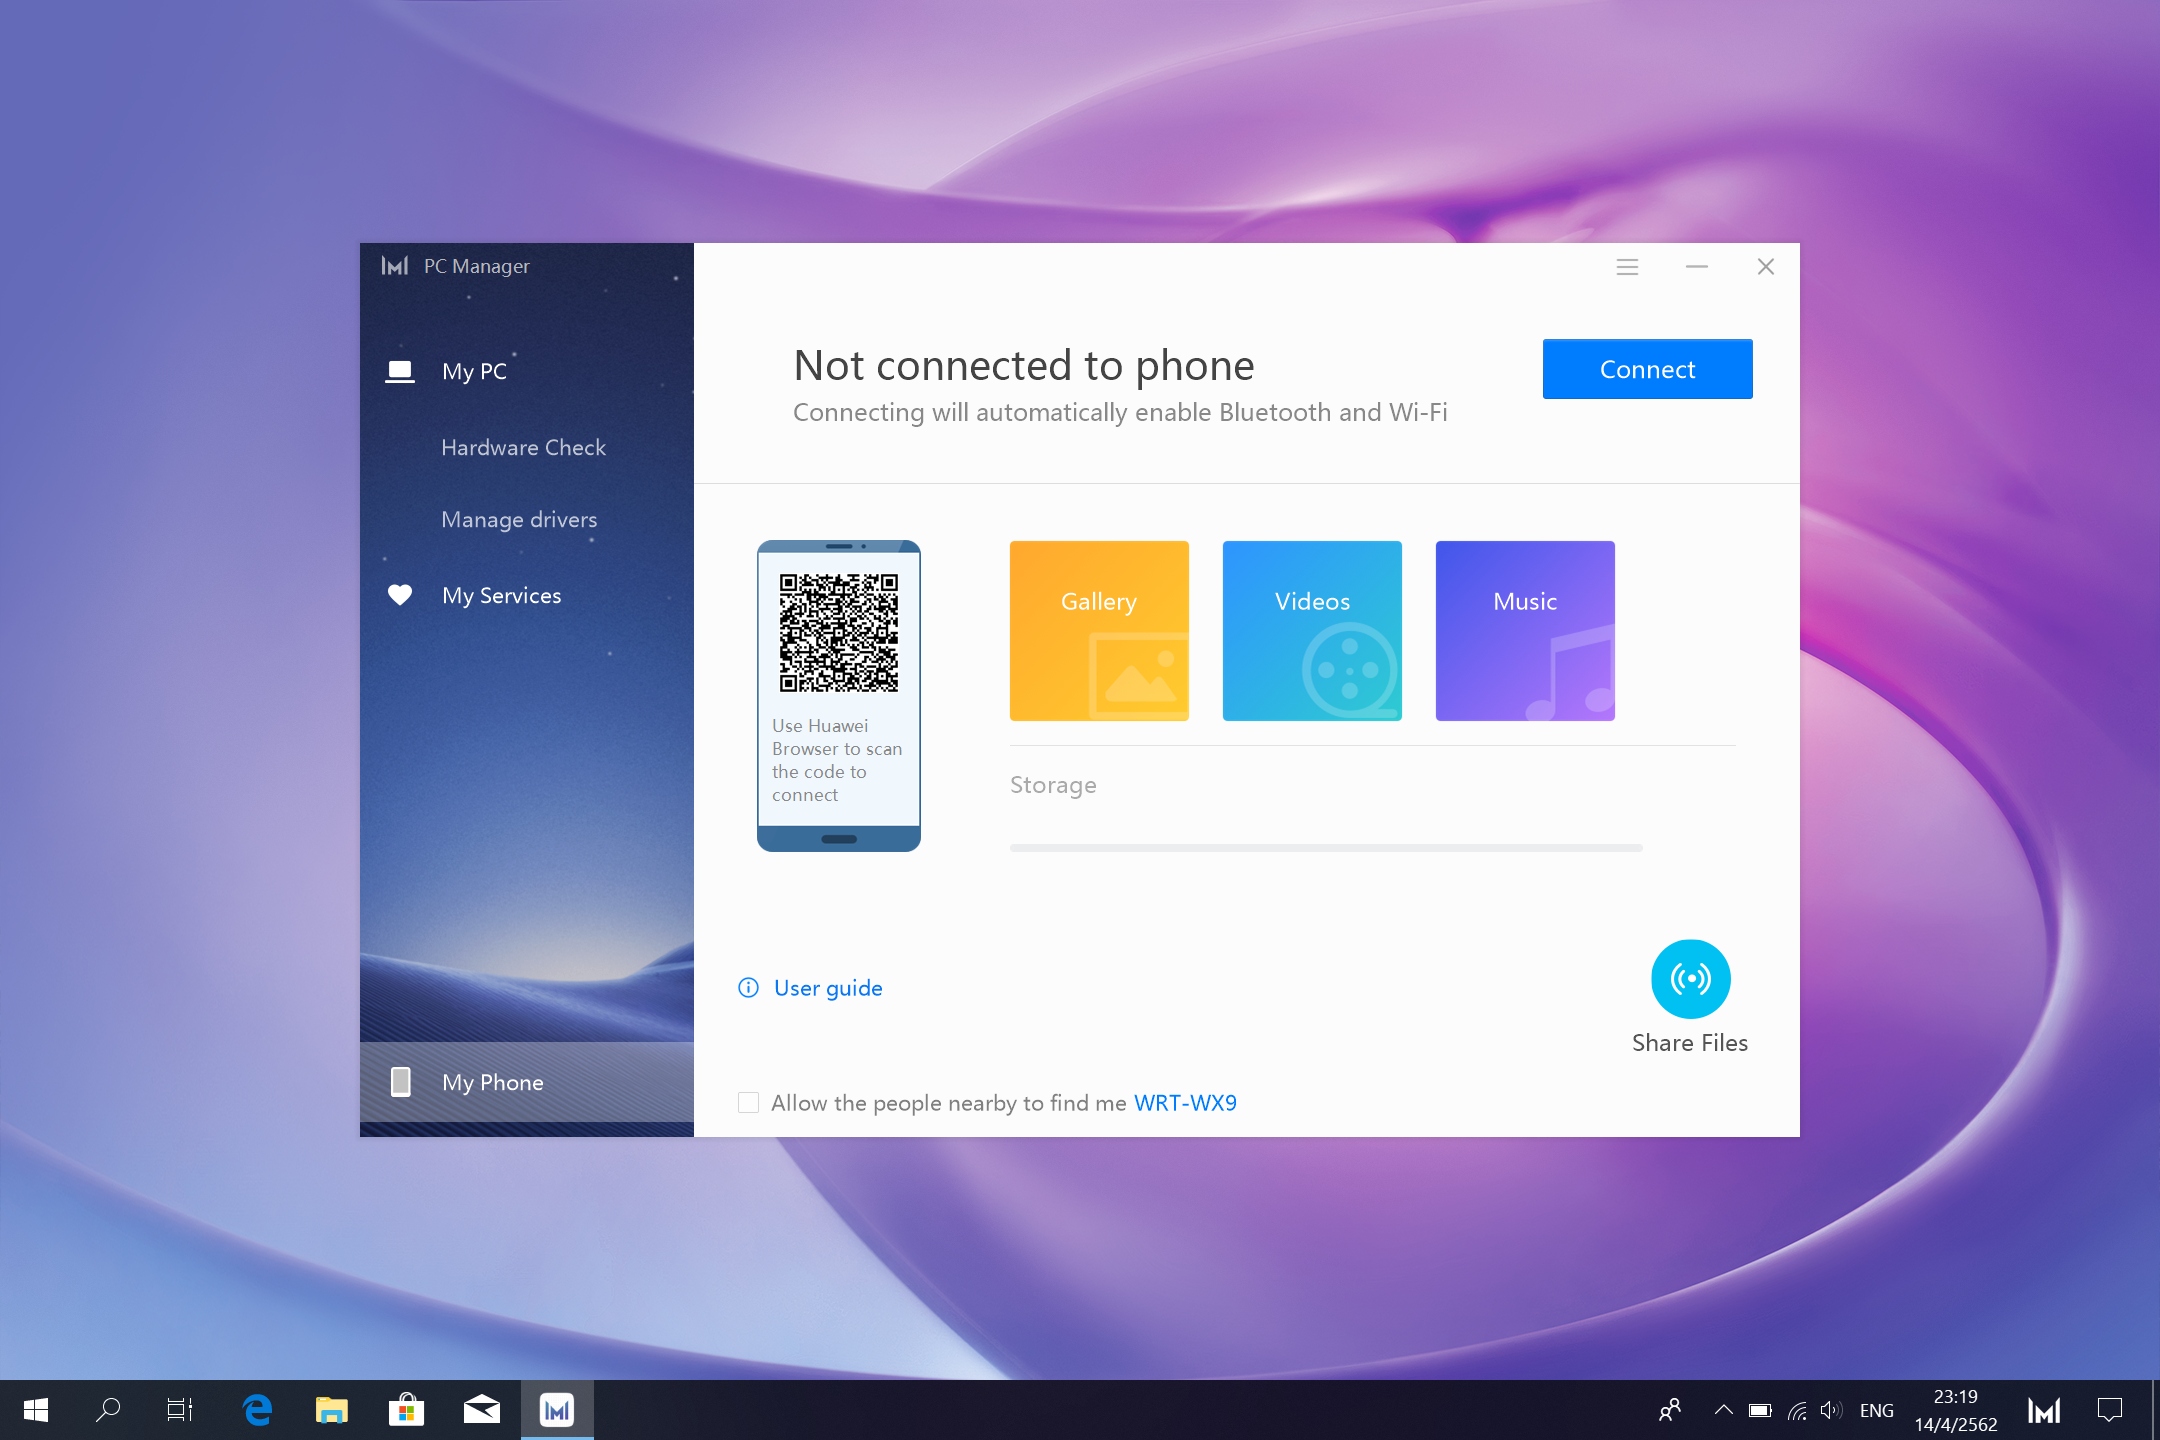2160x1440 pixels.
Task: Open Hardware Check
Action: [x=523, y=447]
